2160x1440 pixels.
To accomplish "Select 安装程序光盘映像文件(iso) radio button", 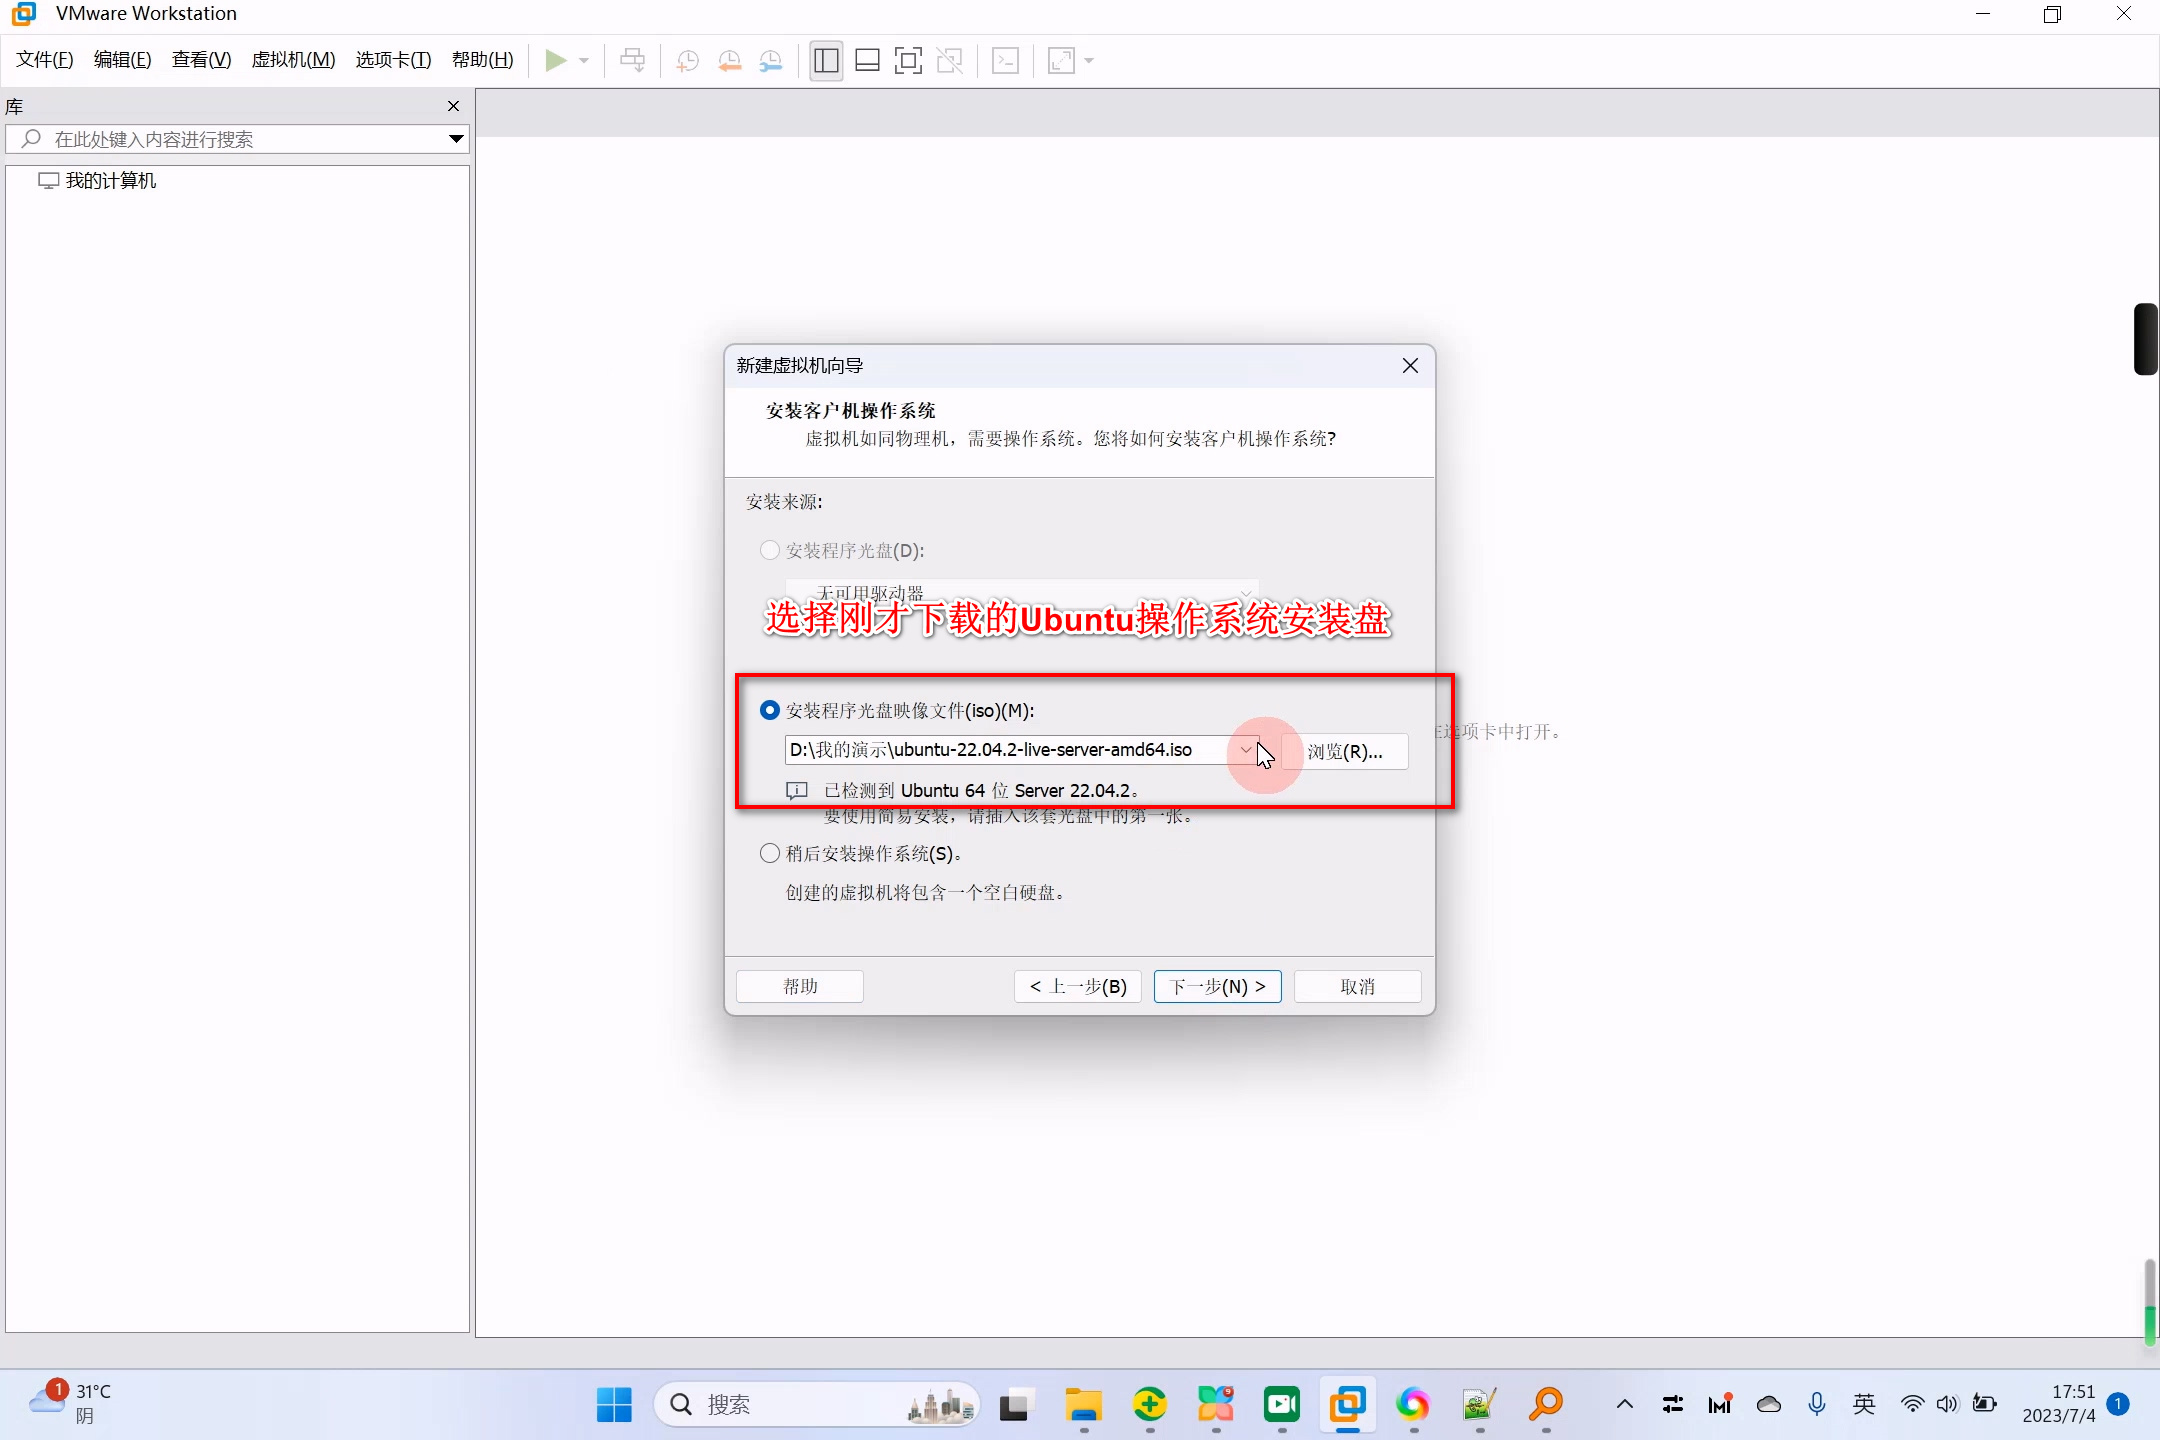I will 770,710.
